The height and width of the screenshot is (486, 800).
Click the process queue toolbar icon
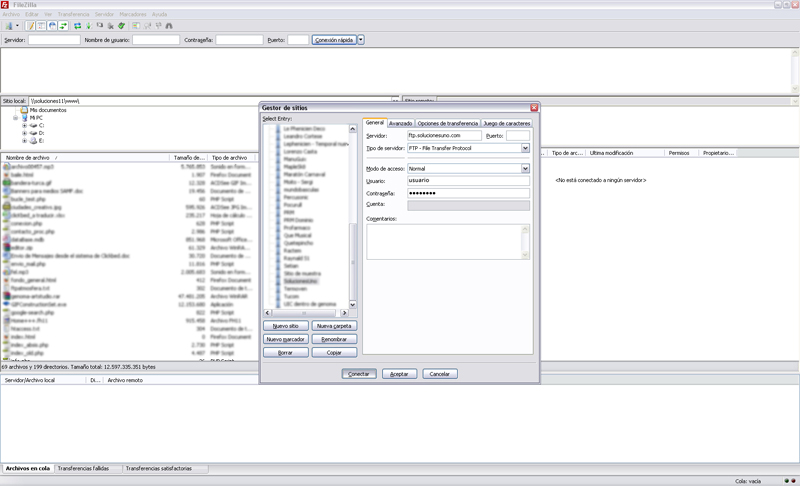tap(88, 25)
